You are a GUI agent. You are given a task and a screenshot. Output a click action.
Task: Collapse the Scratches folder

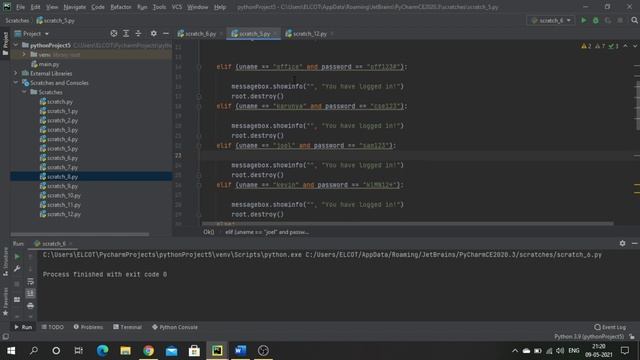pyautogui.click(x=24, y=92)
